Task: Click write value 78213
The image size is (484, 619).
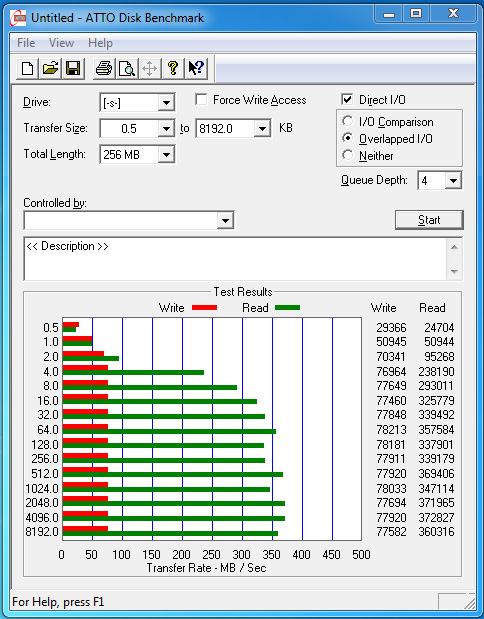Action: pyautogui.click(x=391, y=430)
